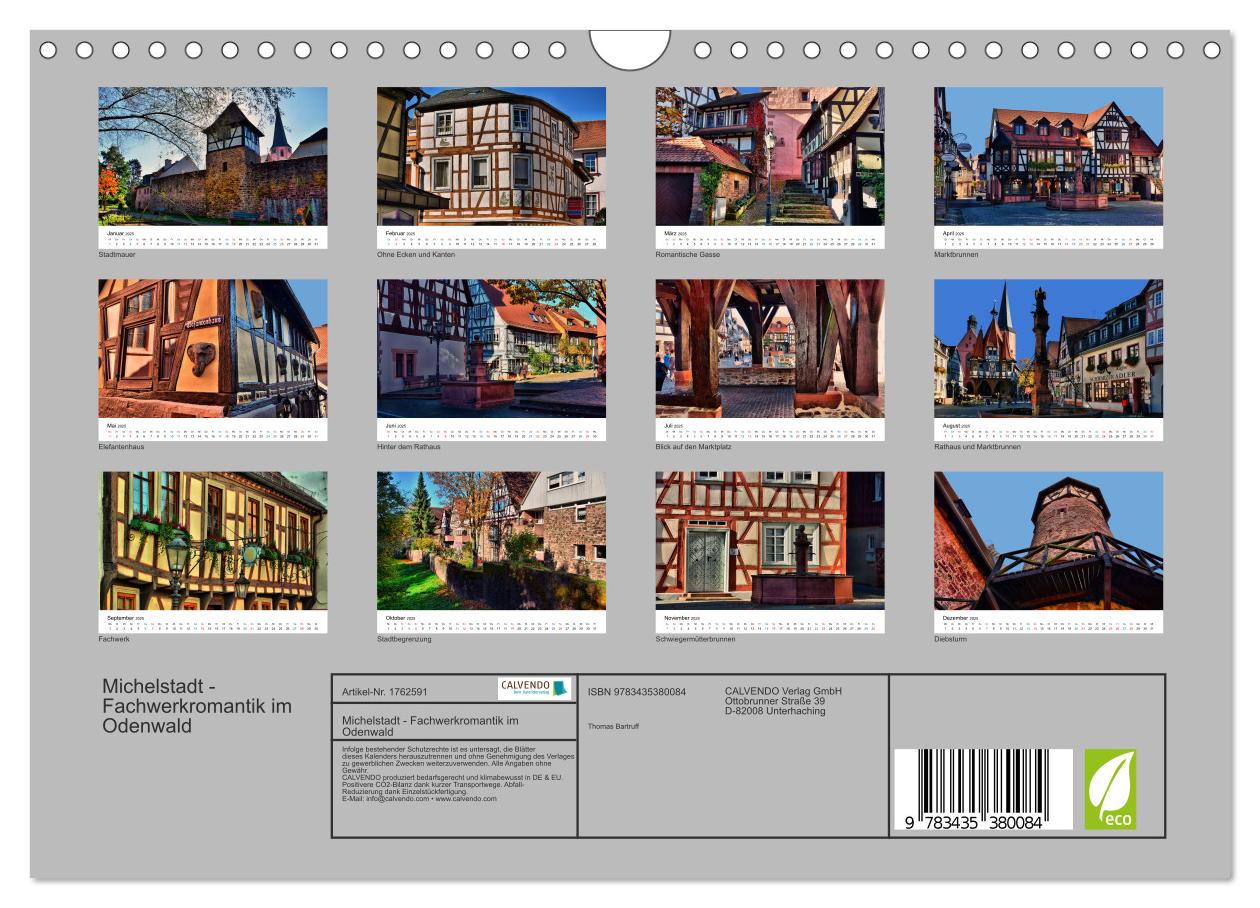Click the caption 'Romantische Gasse'
Screen dimensions: 1260x908
point(688,255)
